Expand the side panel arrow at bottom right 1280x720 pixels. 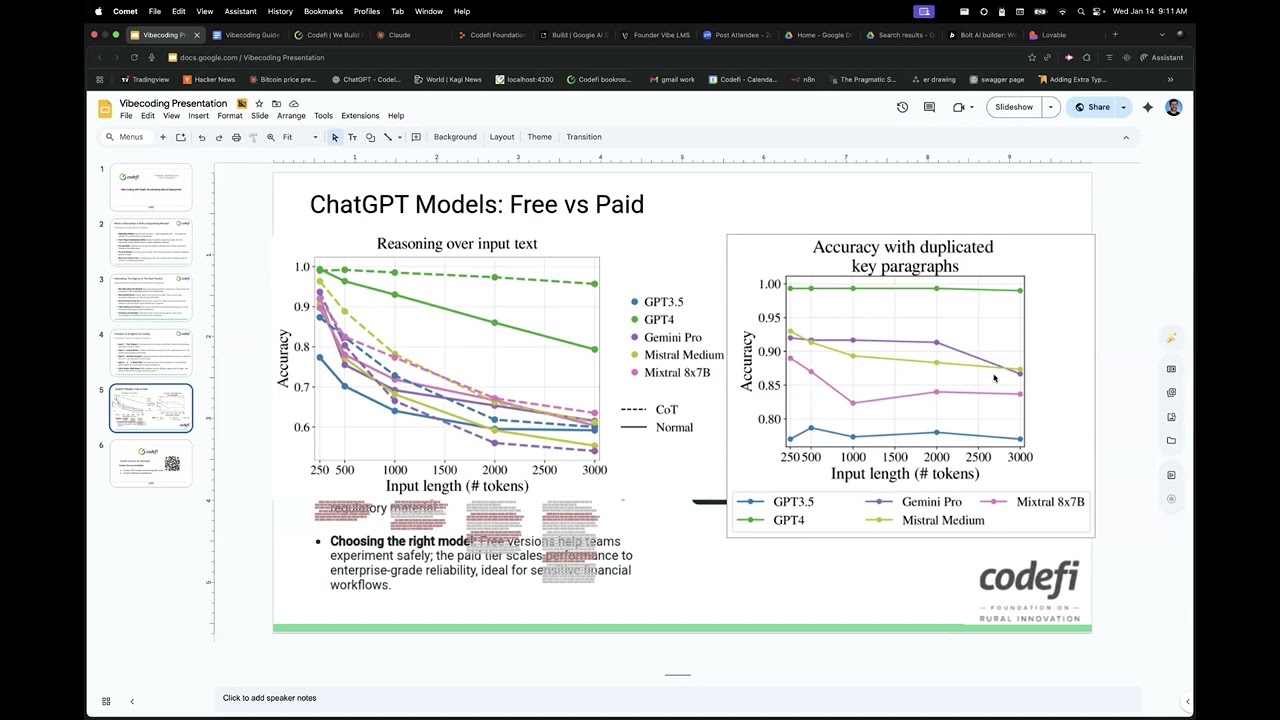click(1187, 701)
